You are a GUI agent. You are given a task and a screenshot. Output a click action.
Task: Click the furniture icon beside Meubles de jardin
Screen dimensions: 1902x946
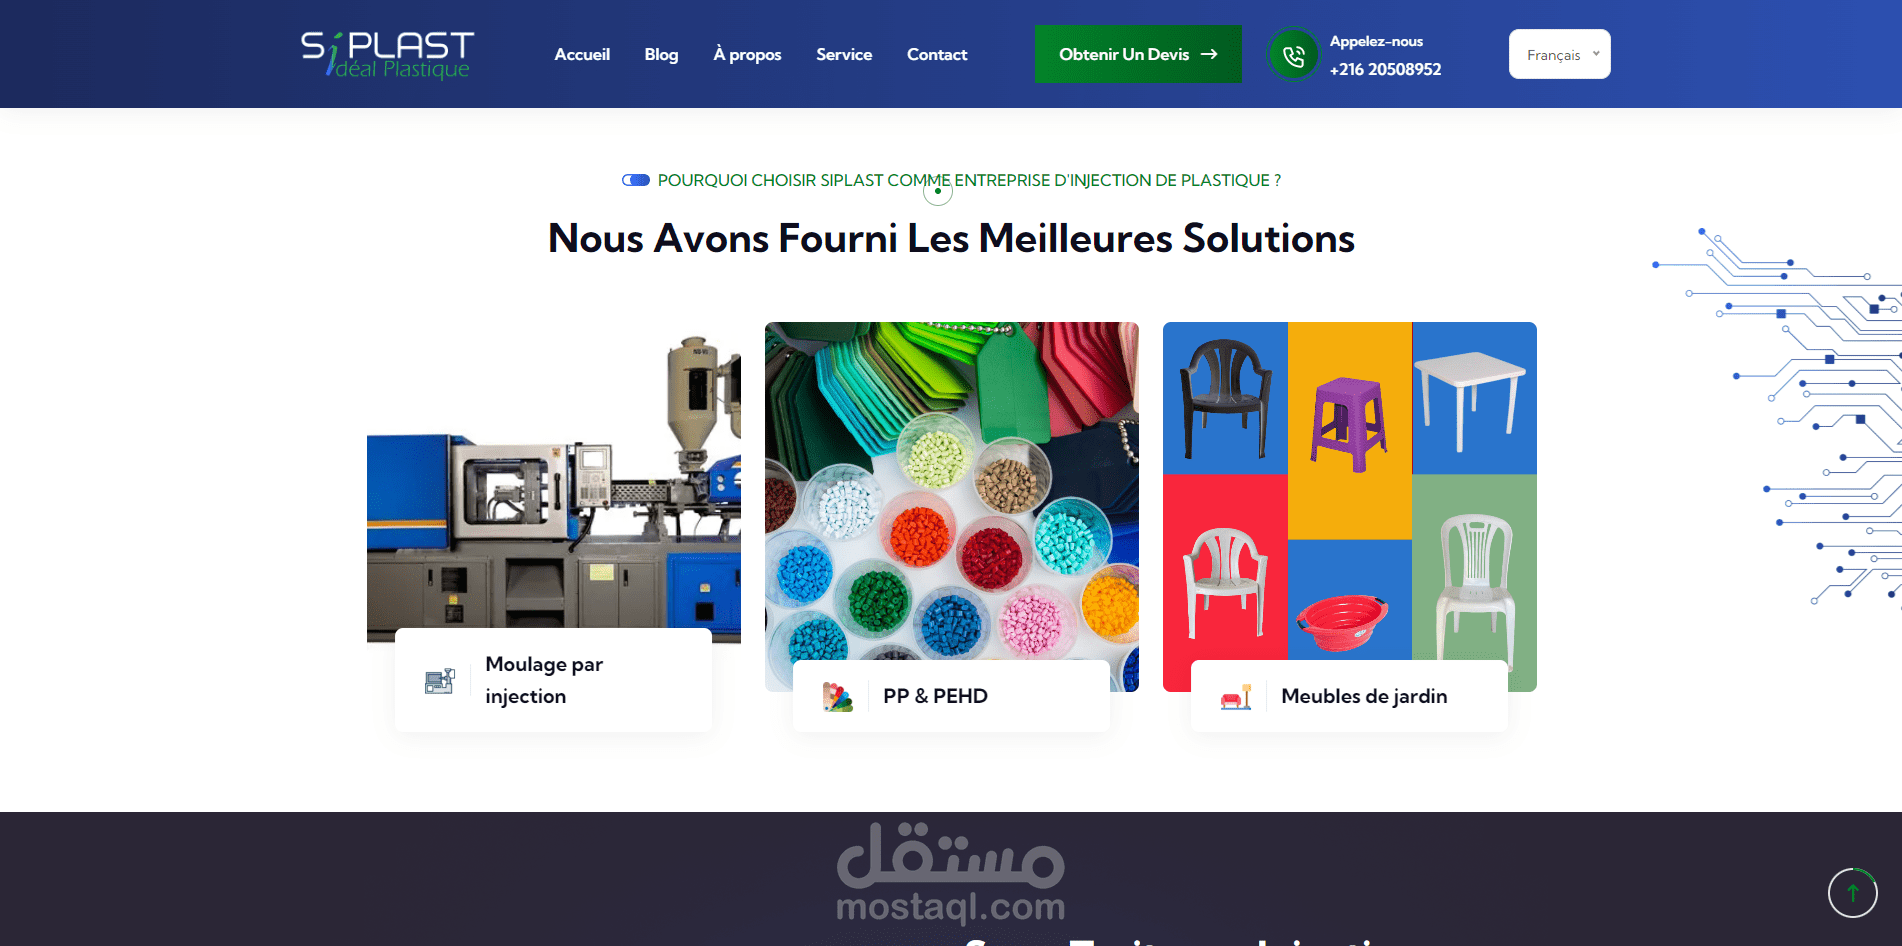click(1236, 696)
